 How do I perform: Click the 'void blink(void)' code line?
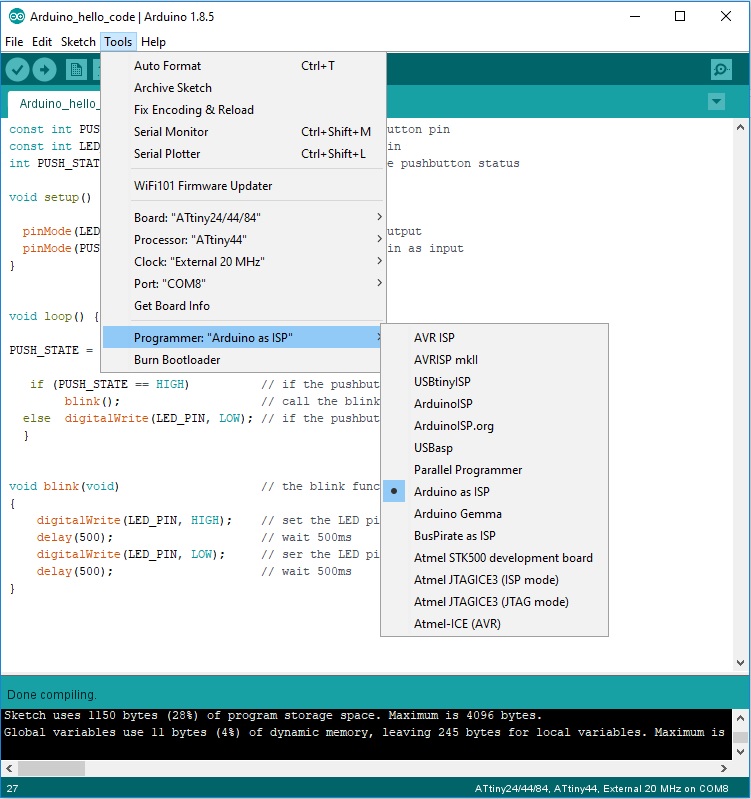pyautogui.click(x=64, y=486)
